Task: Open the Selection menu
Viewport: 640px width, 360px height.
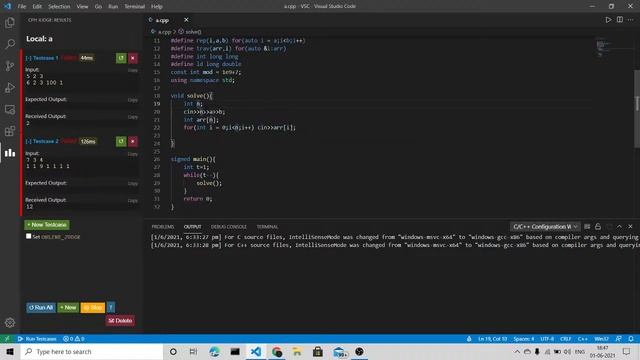Action: pyautogui.click(x=59, y=7)
